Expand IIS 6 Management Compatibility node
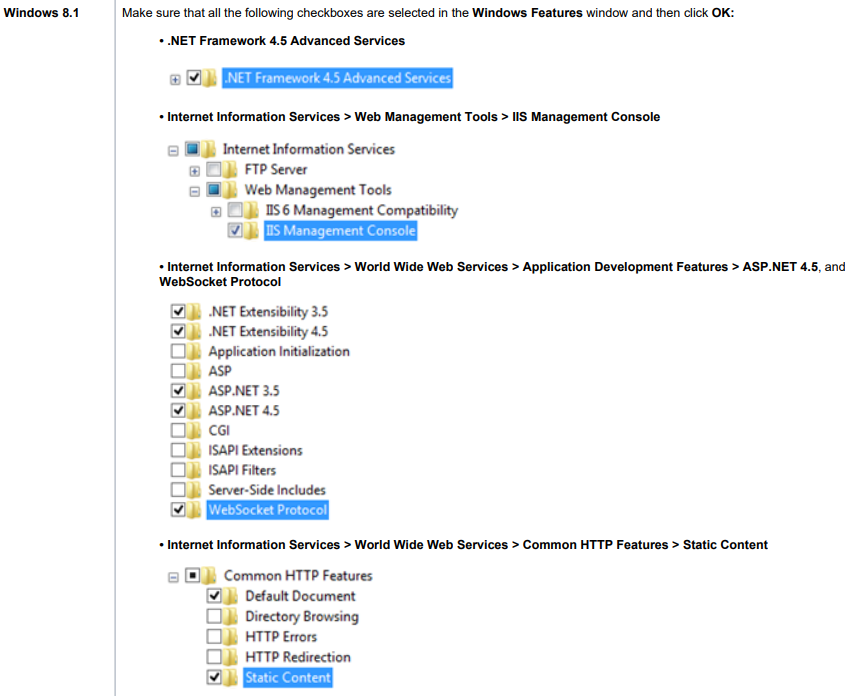 pyautogui.click(x=217, y=211)
